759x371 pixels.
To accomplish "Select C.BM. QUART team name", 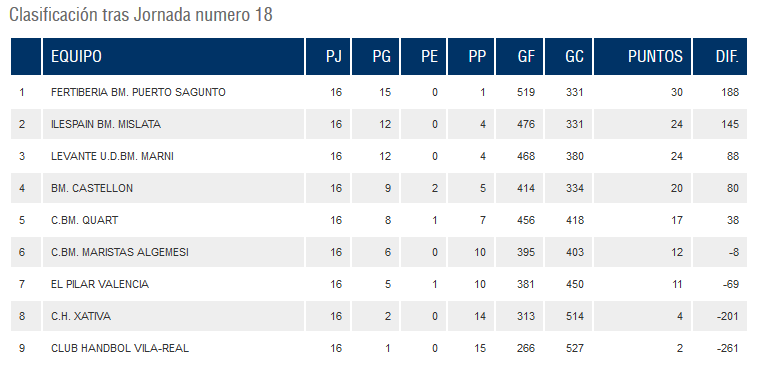I will point(84,220).
